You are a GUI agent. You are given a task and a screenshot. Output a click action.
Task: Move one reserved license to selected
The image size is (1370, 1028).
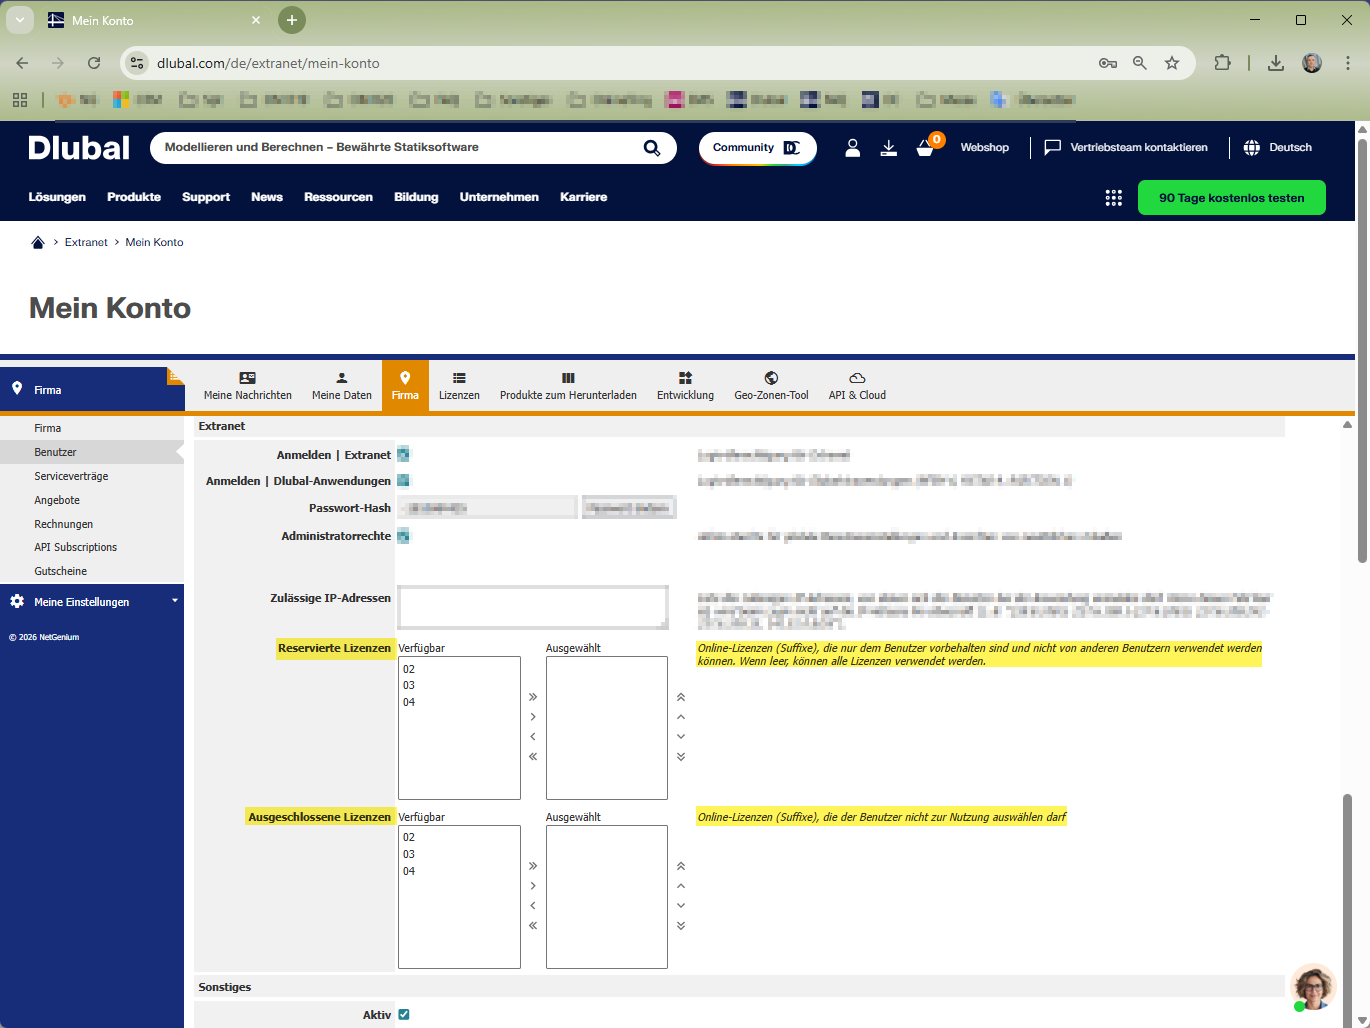[x=533, y=717]
